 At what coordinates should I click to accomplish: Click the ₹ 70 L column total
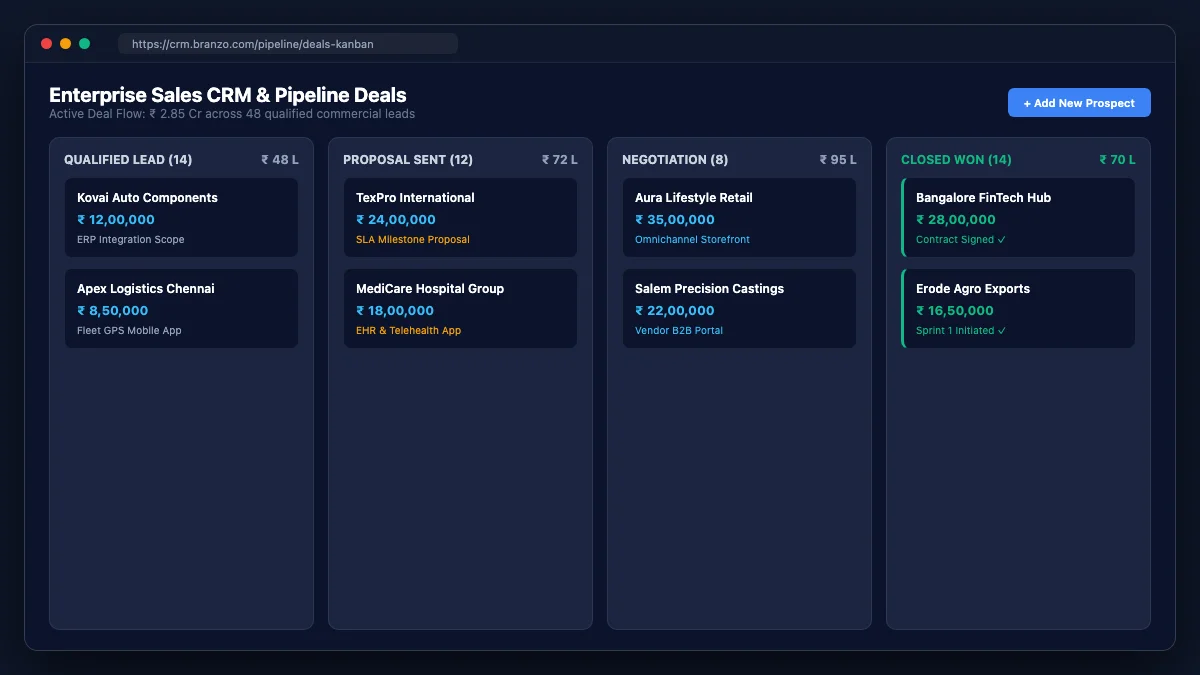[x=1117, y=160]
